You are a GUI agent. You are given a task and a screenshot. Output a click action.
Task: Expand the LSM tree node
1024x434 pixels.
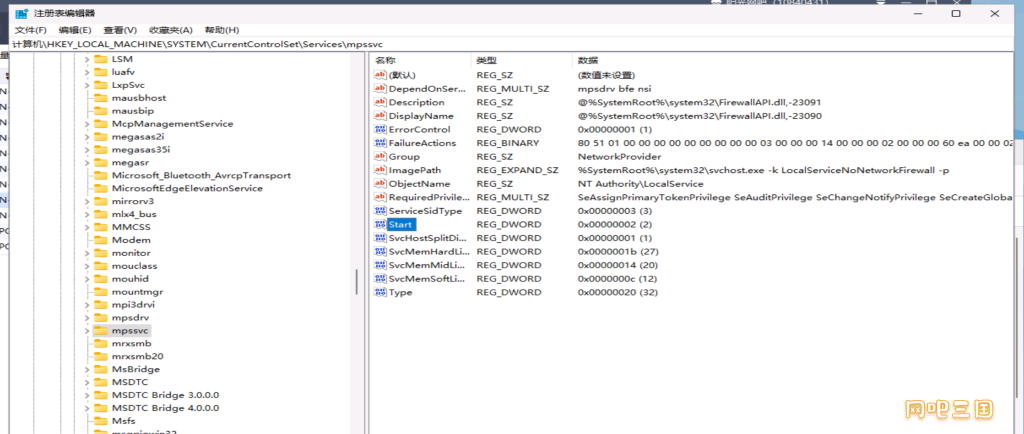(x=86, y=59)
